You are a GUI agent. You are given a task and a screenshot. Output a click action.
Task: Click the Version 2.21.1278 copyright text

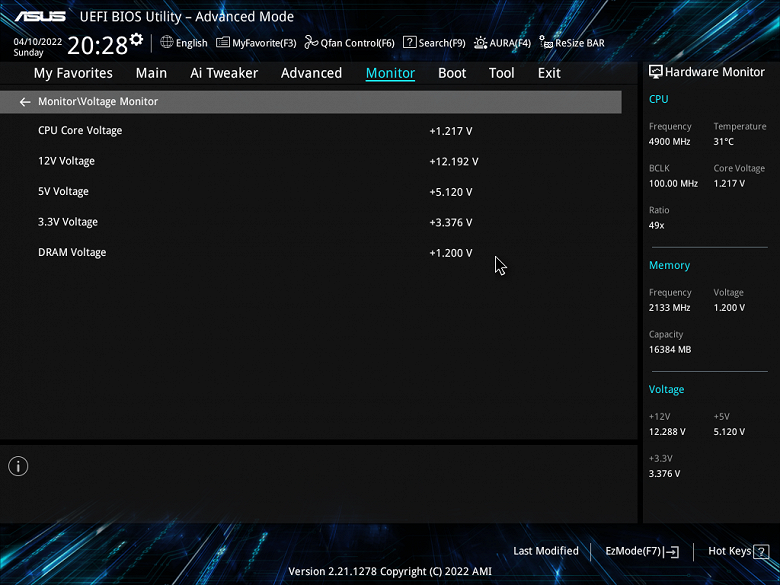[390, 572]
